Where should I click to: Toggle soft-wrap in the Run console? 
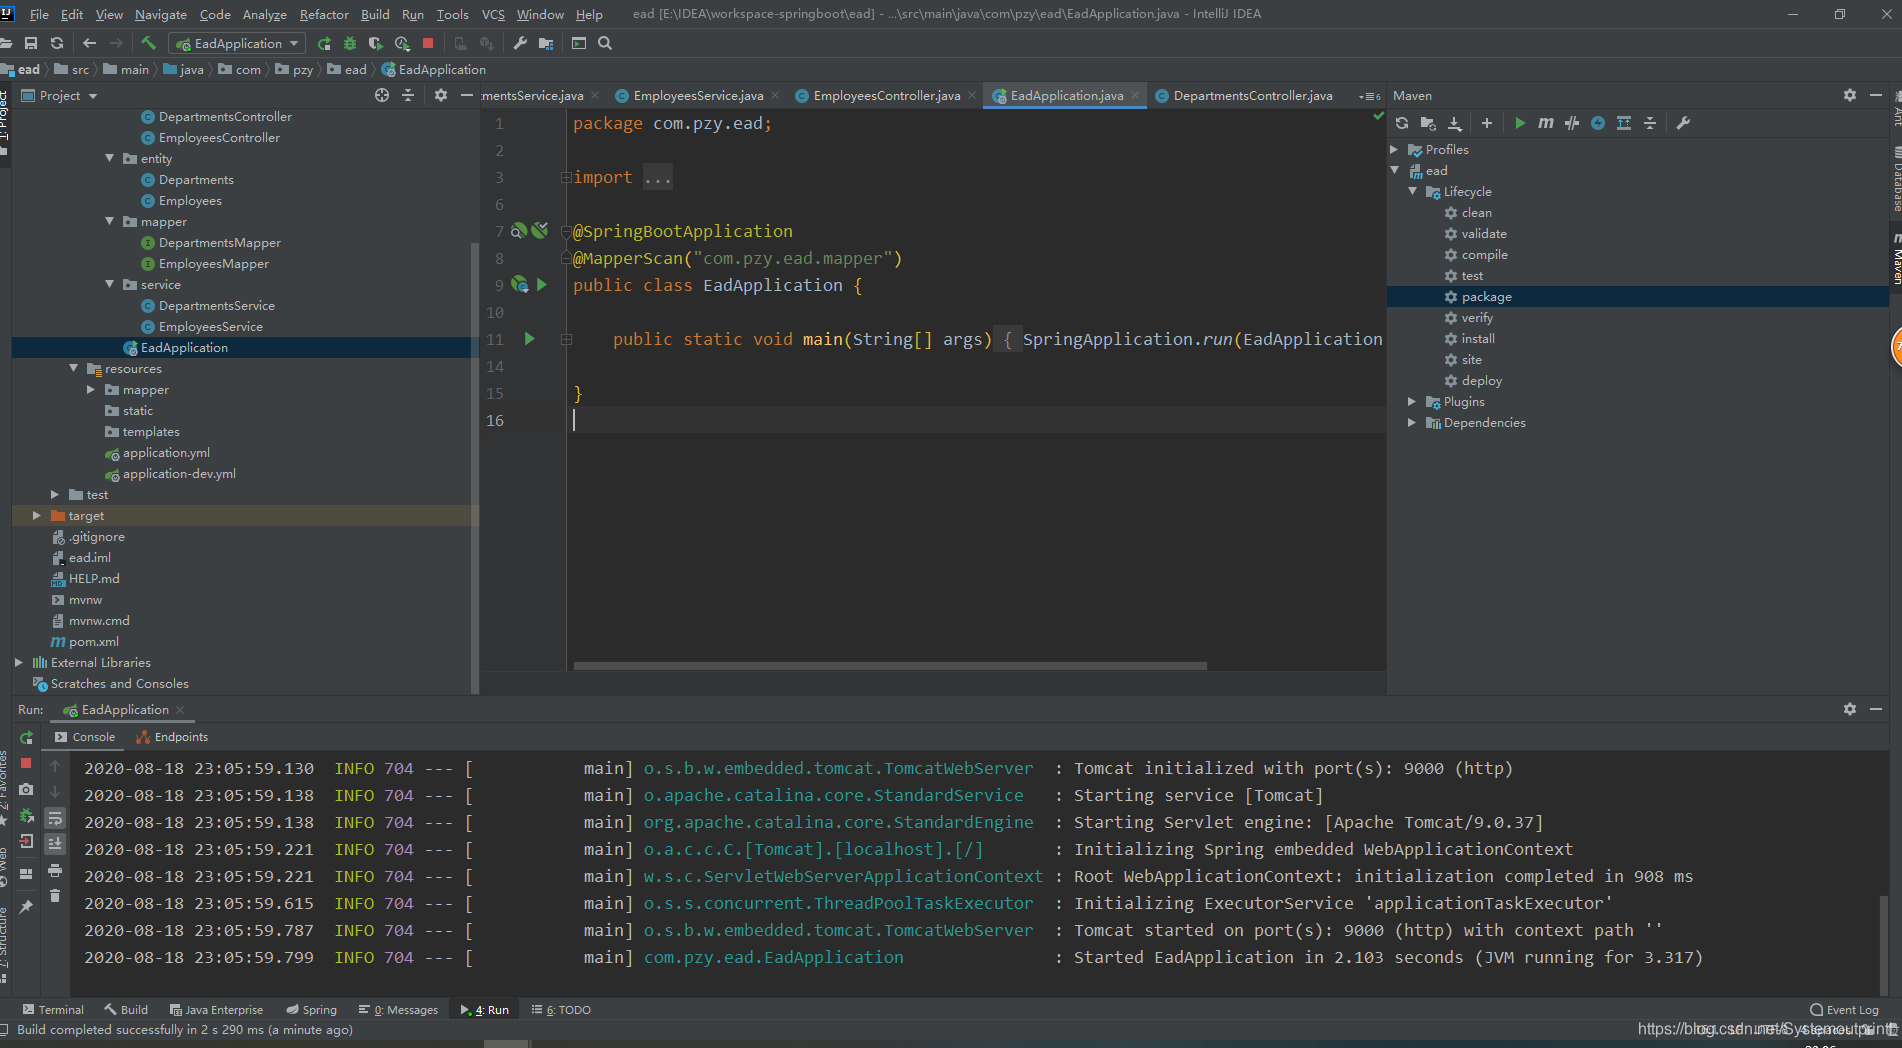(x=55, y=818)
